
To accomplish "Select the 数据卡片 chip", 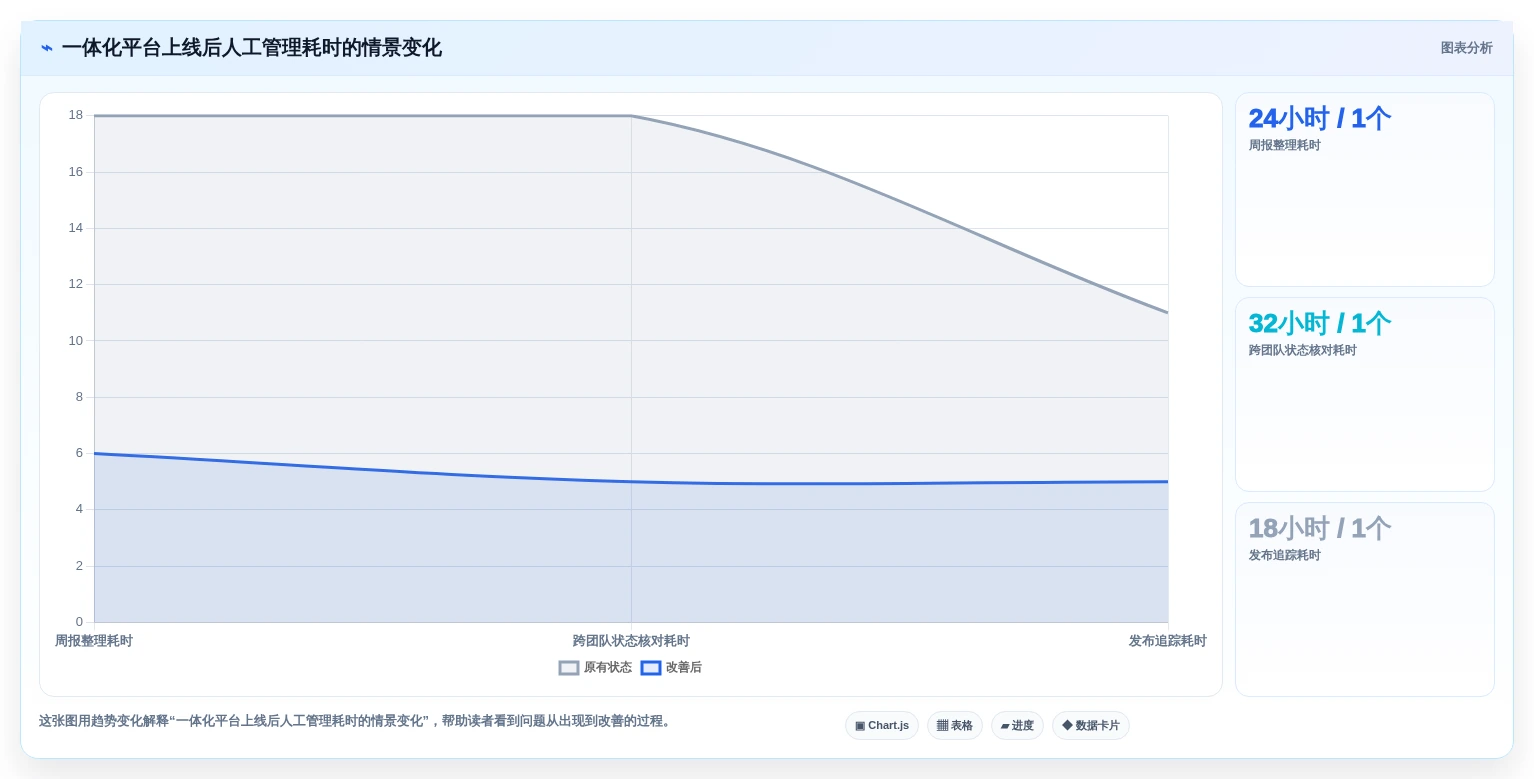I will [x=1091, y=726].
